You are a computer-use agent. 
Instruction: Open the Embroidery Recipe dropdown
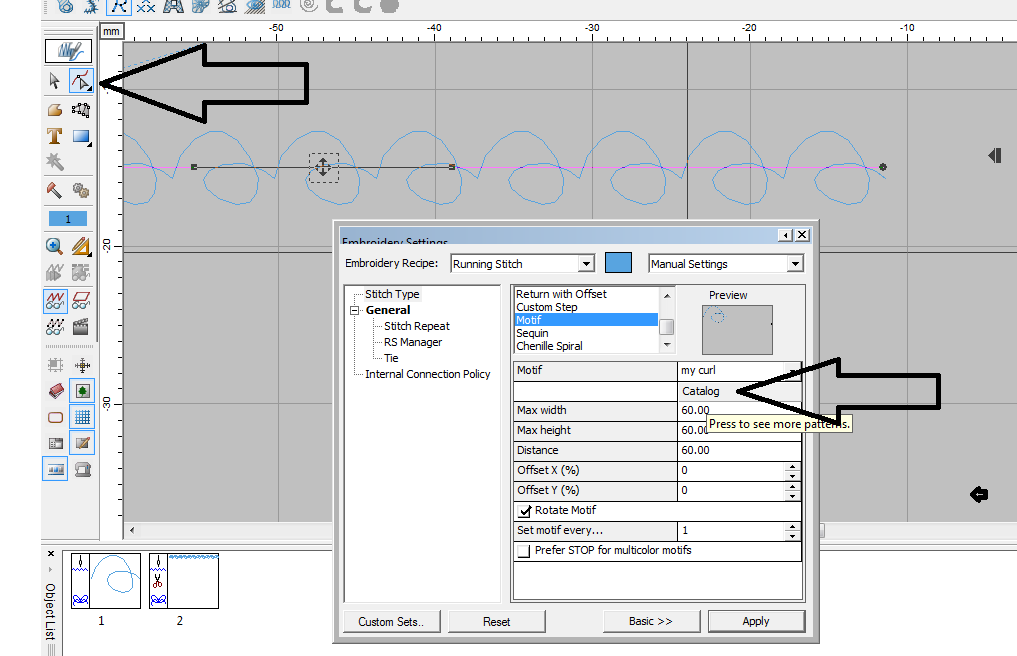pos(586,264)
